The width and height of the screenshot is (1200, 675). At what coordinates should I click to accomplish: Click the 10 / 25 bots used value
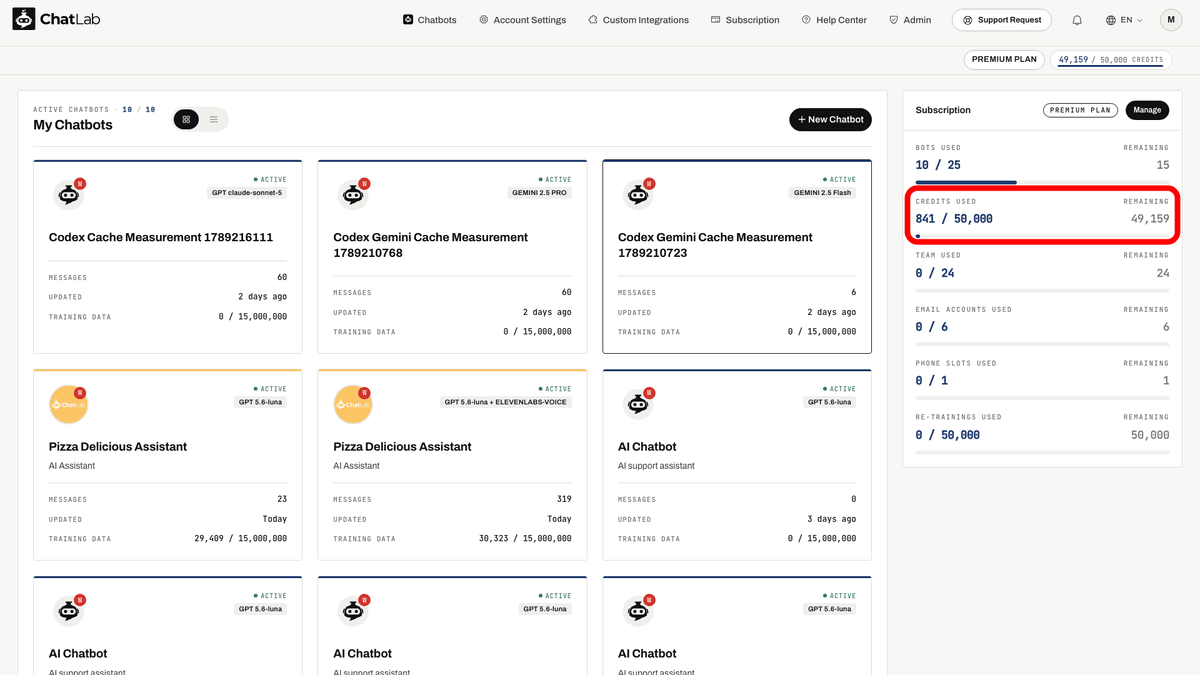click(x=938, y=165)
